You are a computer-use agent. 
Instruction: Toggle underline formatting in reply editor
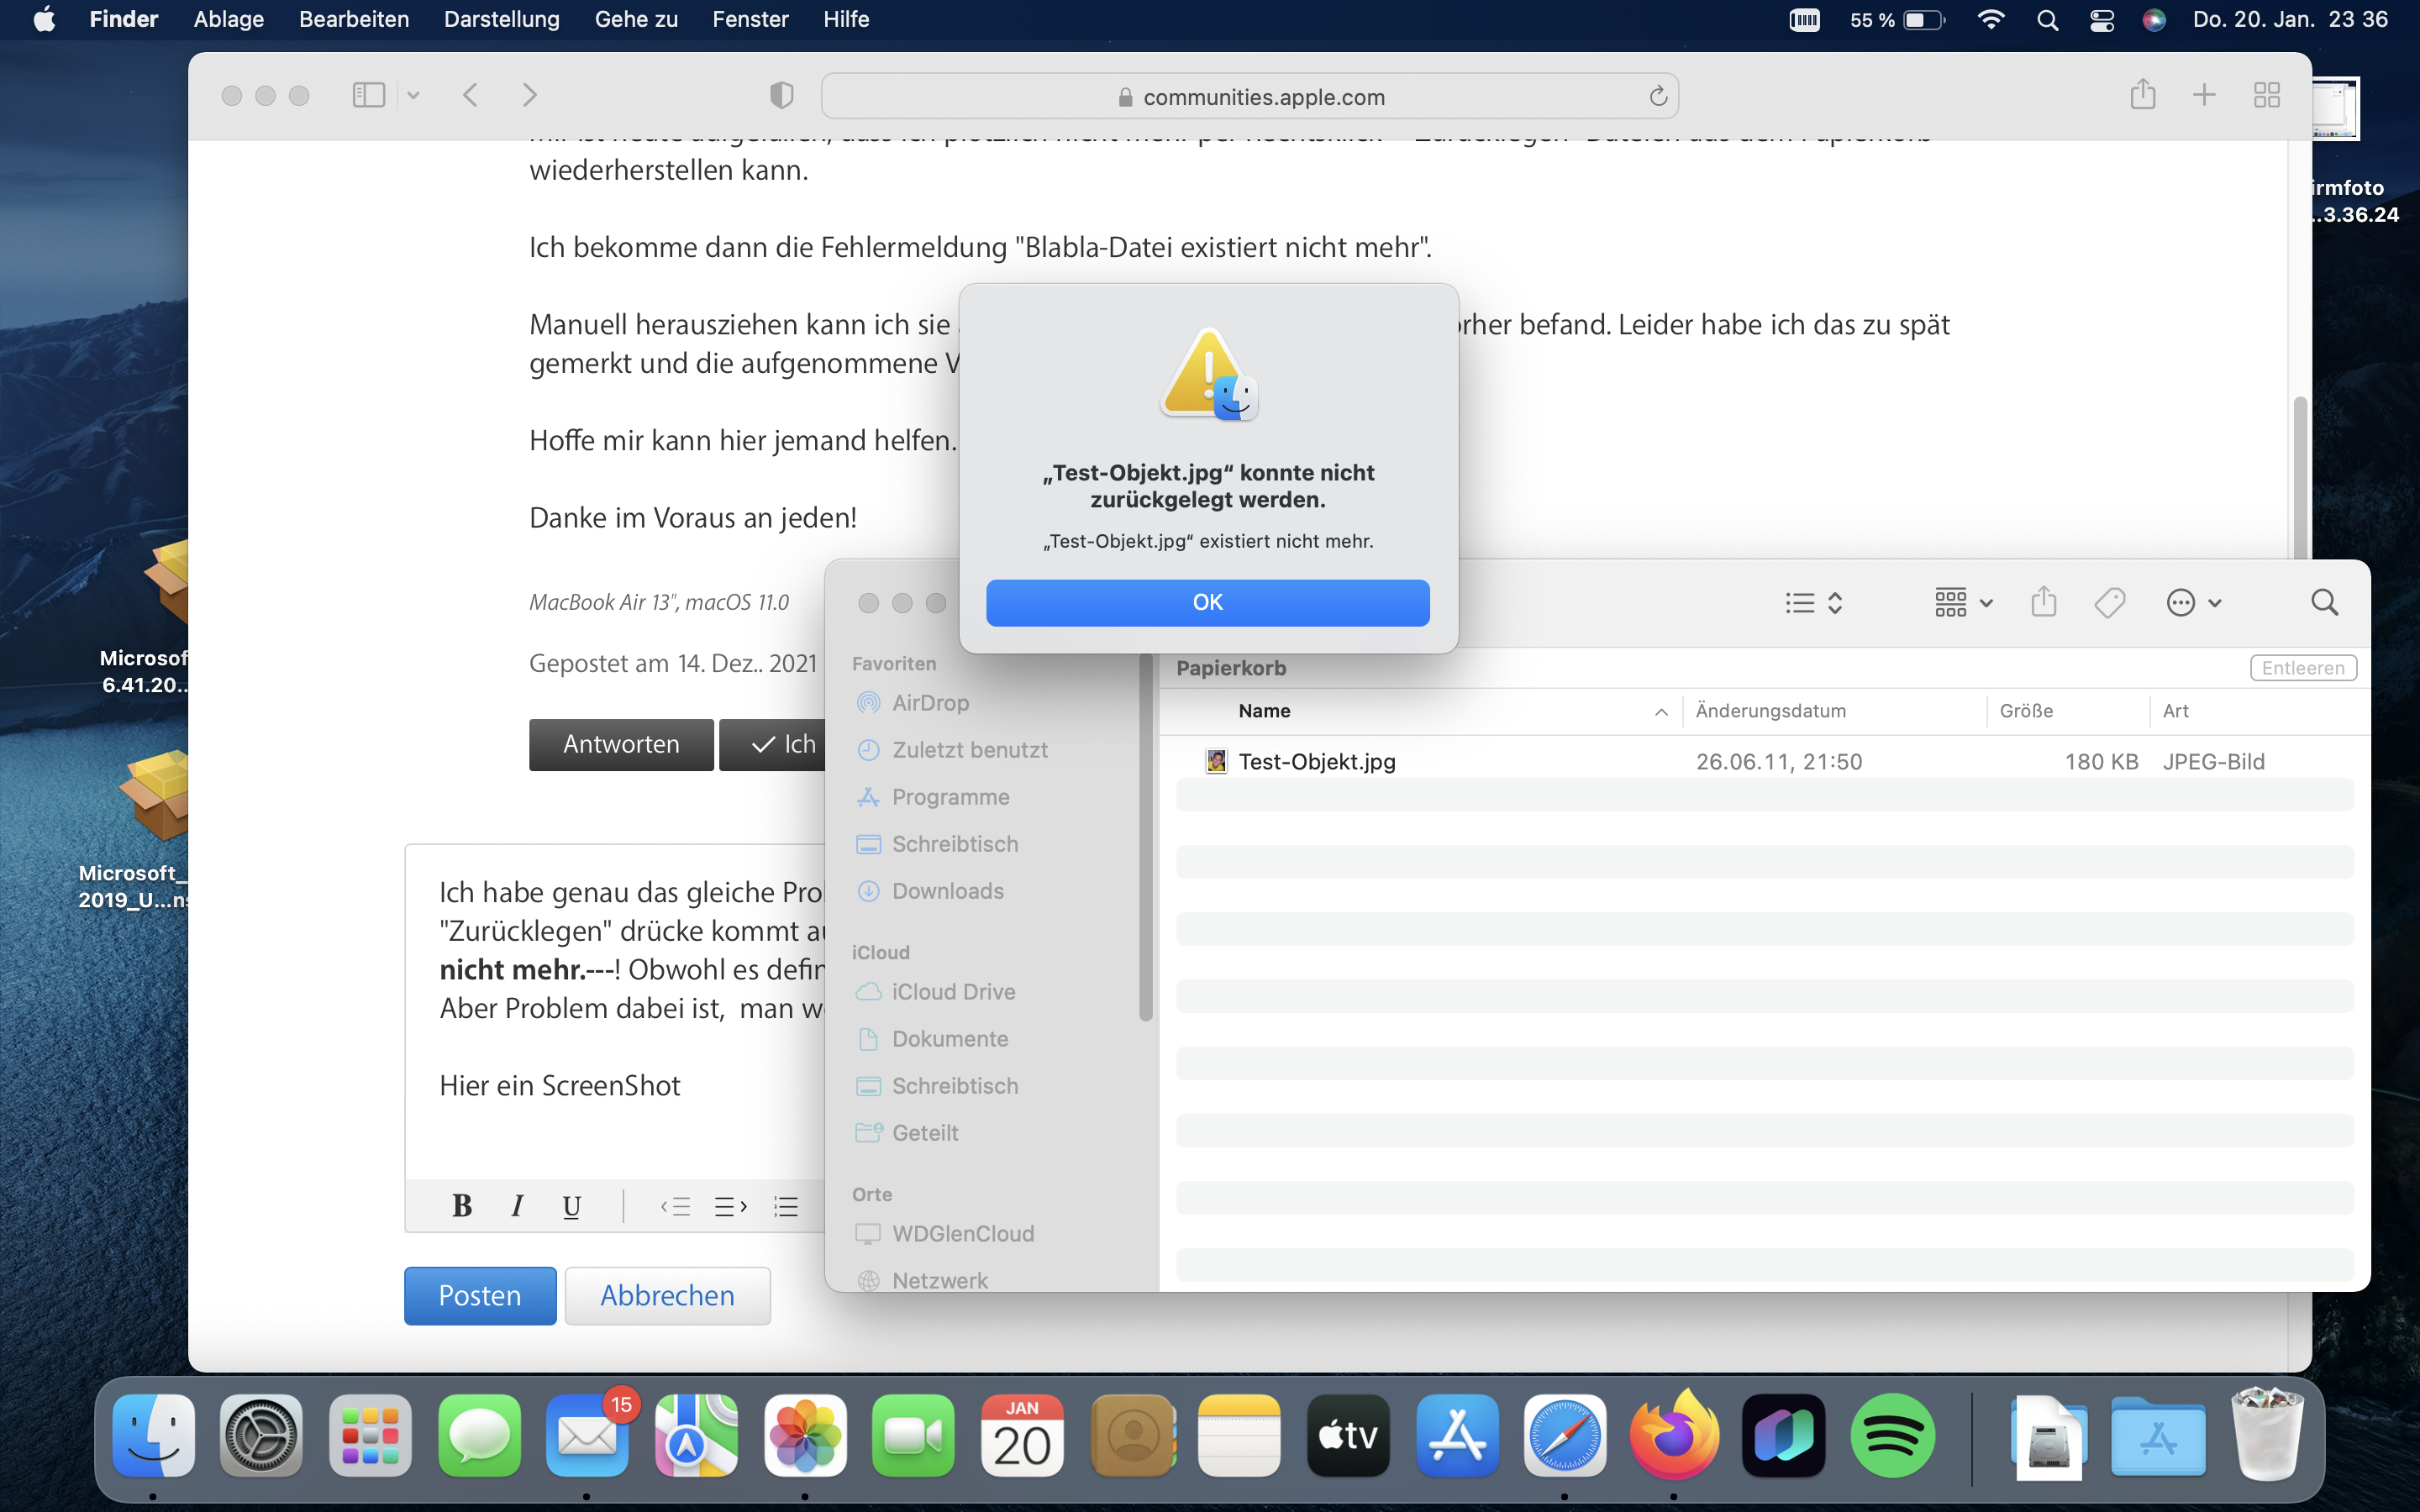[x=572, y=1206]
